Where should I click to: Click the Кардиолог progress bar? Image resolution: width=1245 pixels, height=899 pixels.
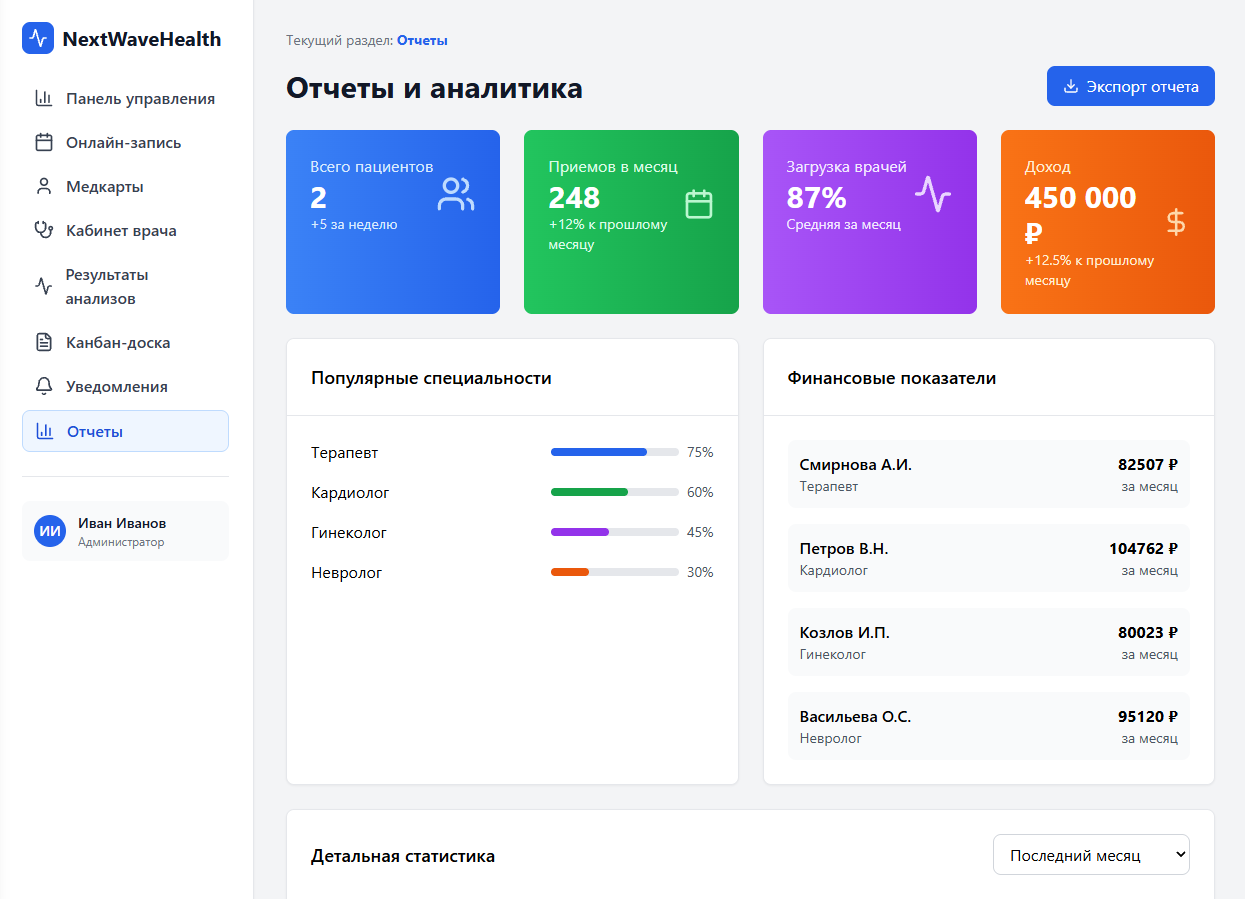613,492
